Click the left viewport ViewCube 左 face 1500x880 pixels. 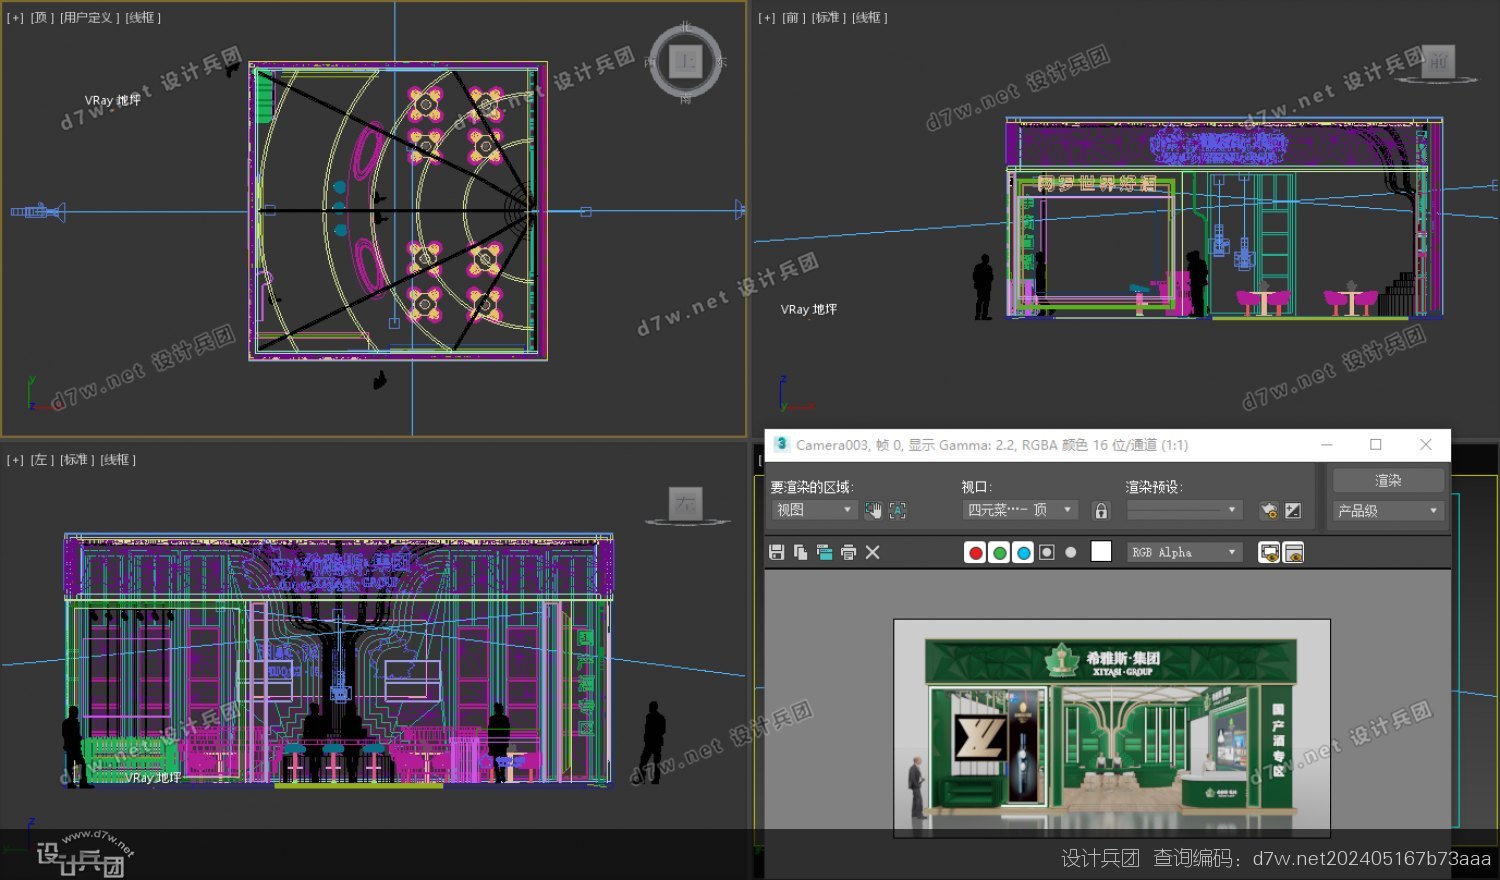(686, 504)
